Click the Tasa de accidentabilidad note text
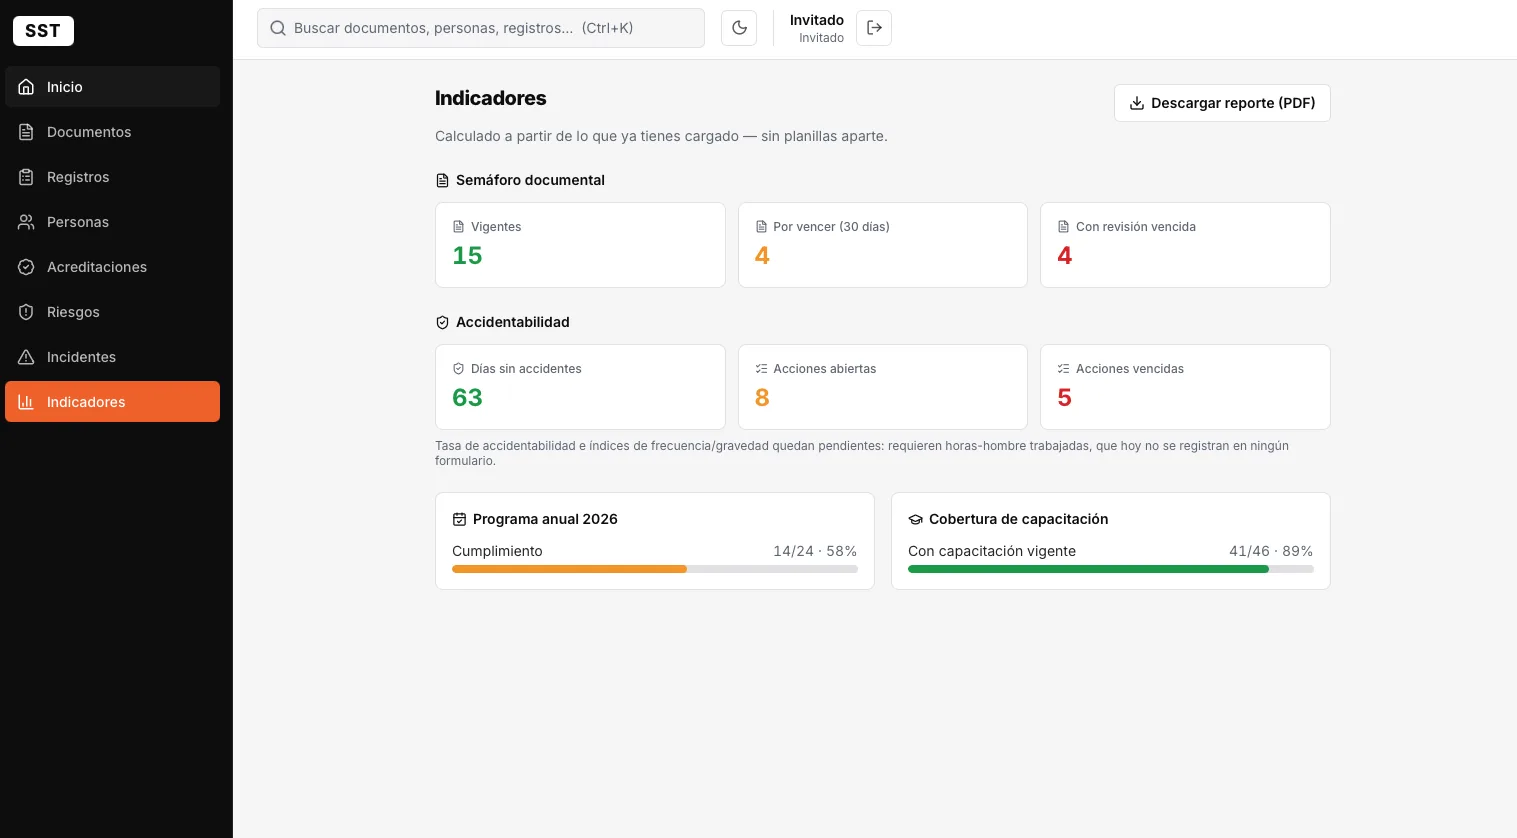Viewport: 1517px width, 838px height. click(x=862, y=453)
